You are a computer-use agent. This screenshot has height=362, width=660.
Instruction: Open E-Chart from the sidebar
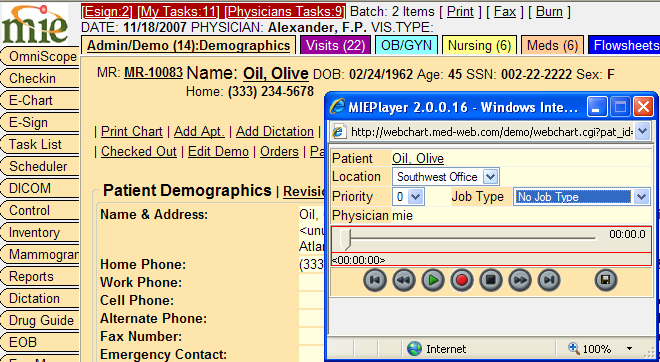40,100
